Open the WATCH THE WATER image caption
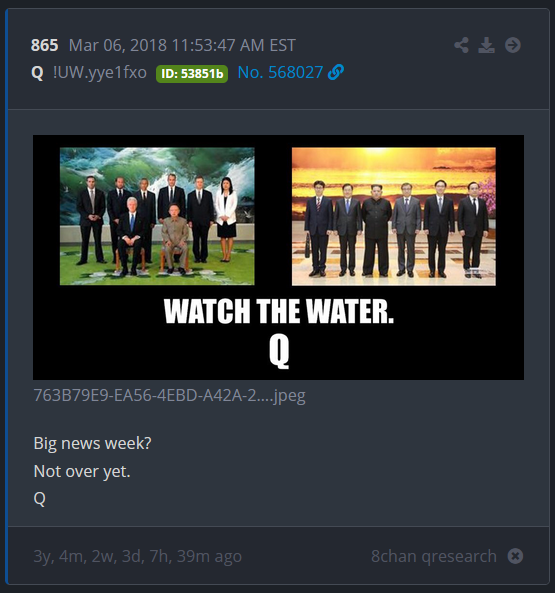Screen dimensions: 555x593 click(279, 311)
